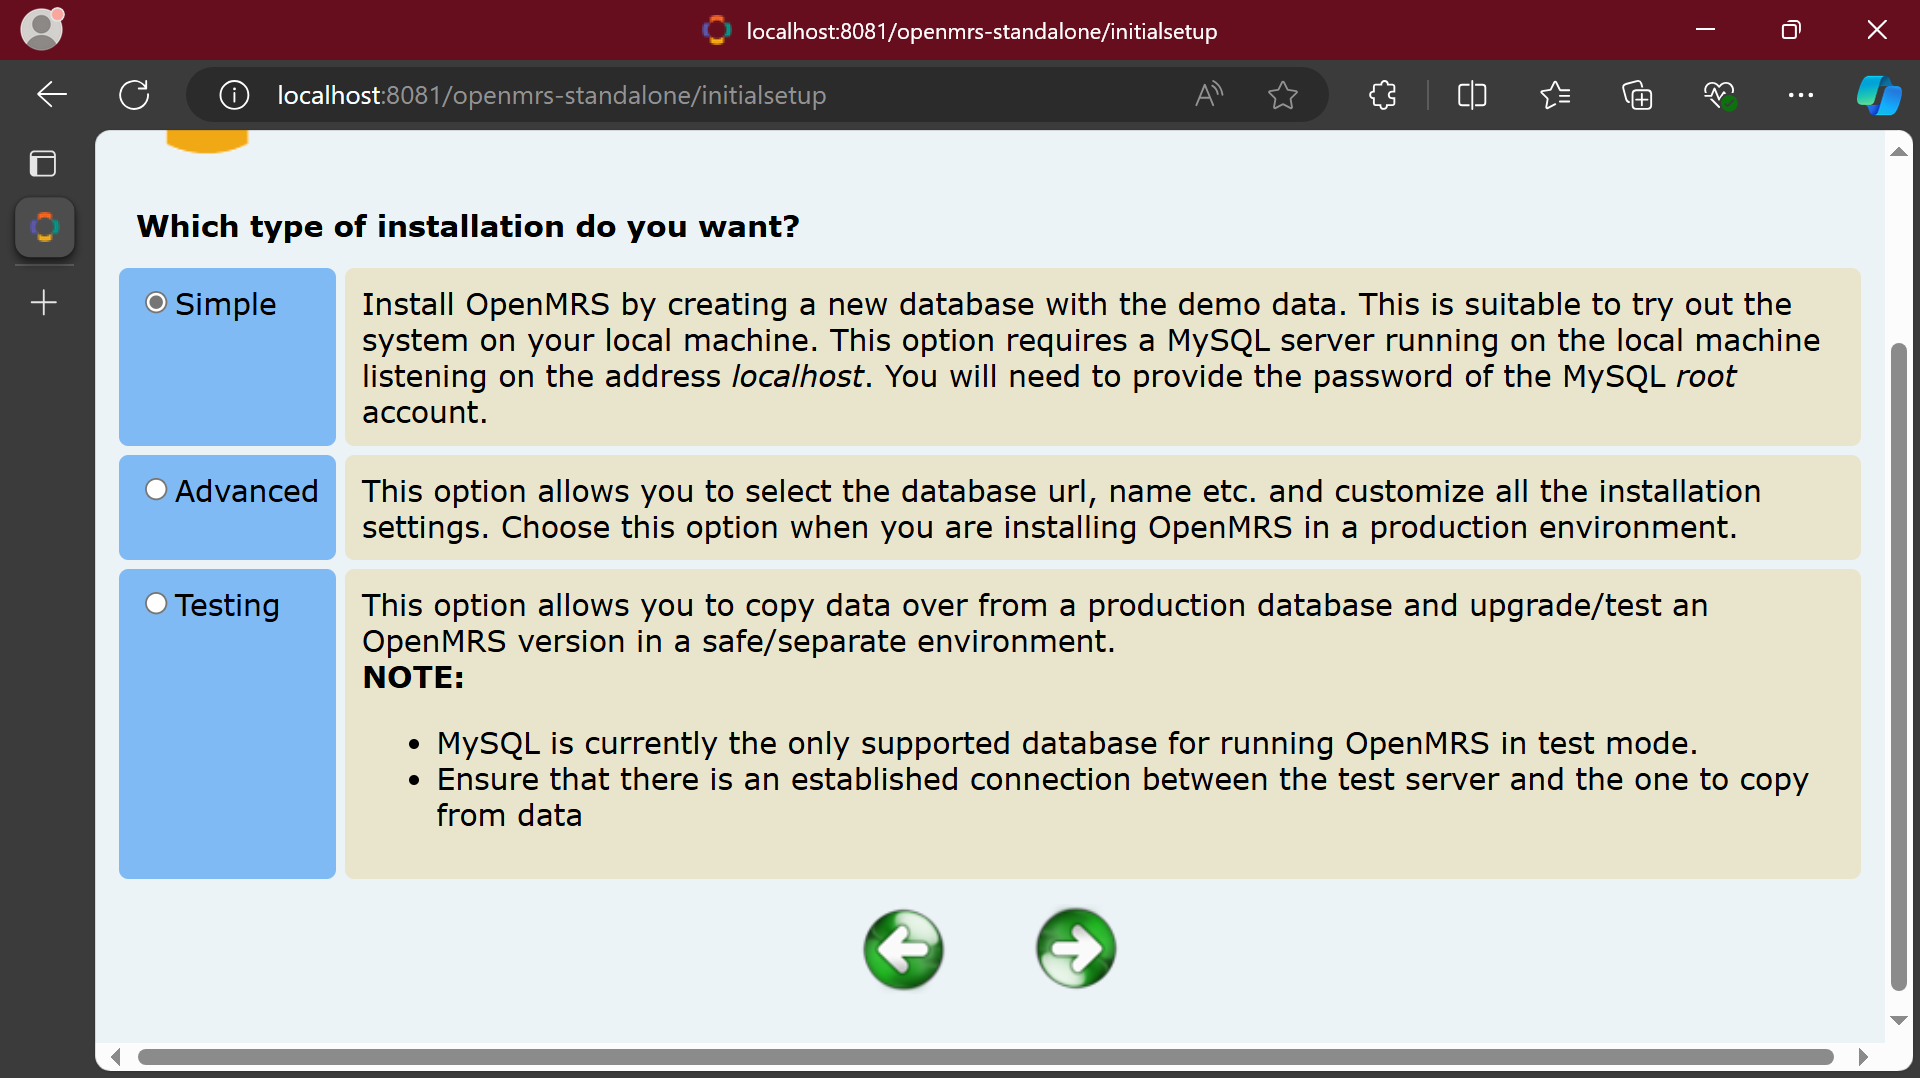Open Browser essentials heart icon

[x=1719, y=95]
